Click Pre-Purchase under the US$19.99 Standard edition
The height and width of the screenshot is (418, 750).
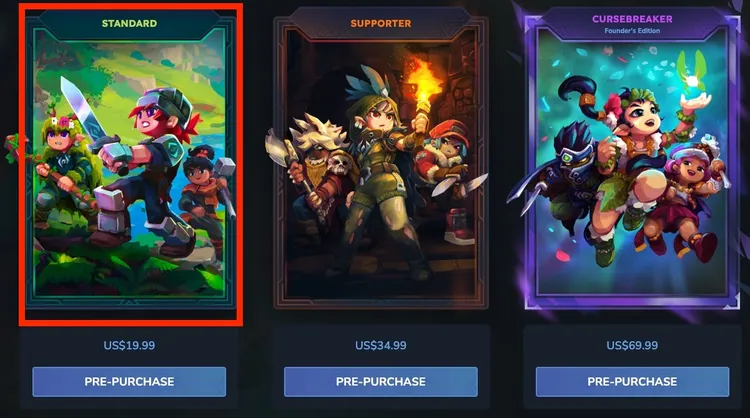pyautogui.click(x=129, y=382)
